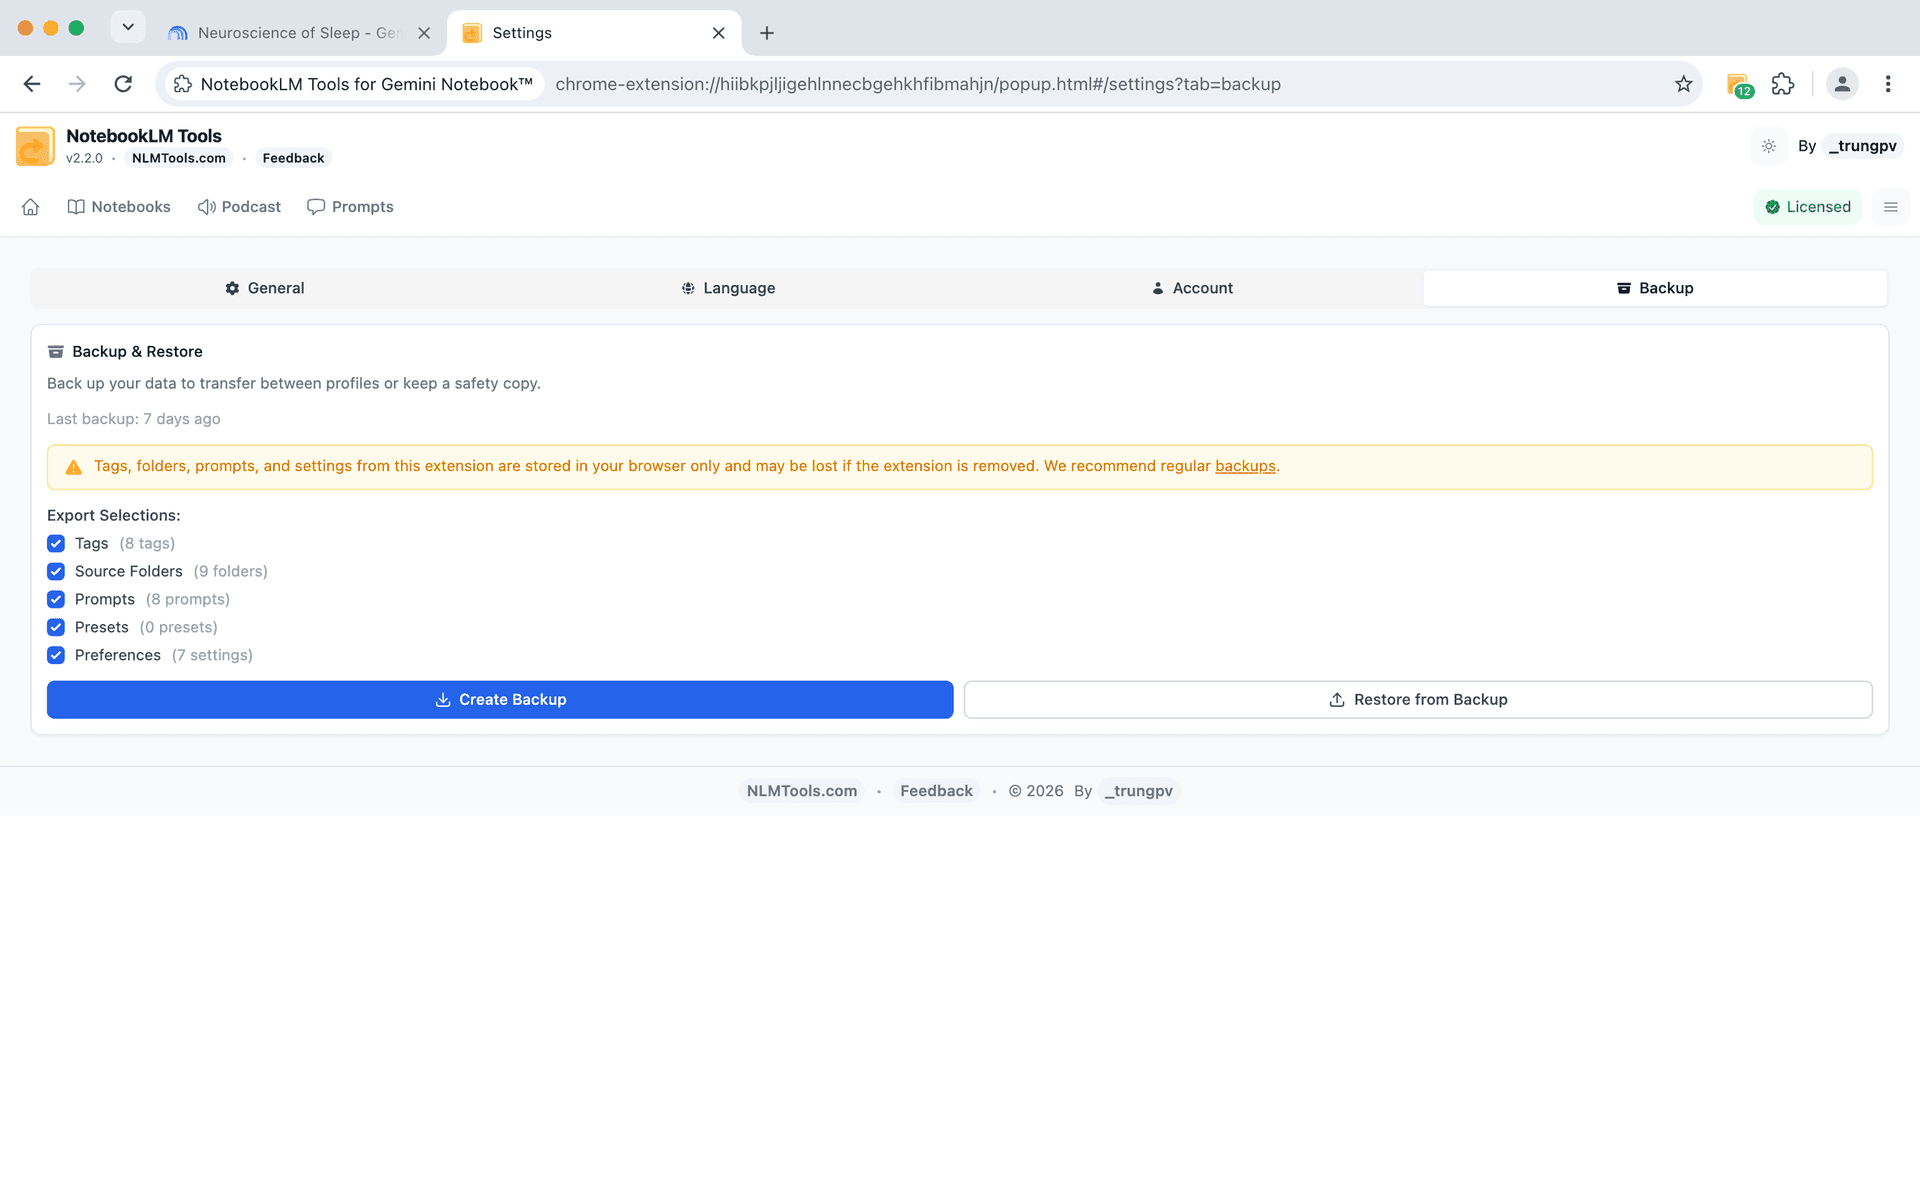
Task: Click Restore from Backup button
Action: (1418, 700)
